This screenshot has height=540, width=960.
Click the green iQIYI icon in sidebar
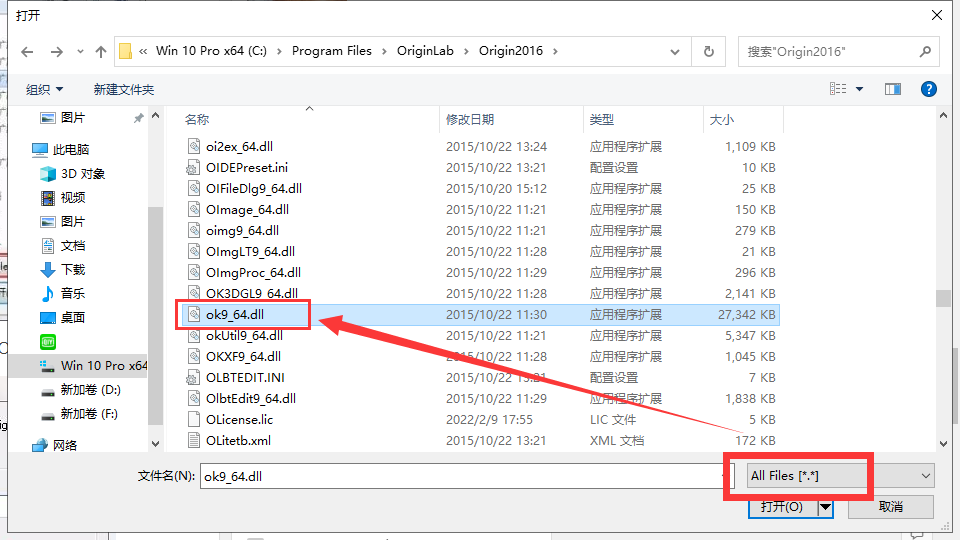click(48, 342)
